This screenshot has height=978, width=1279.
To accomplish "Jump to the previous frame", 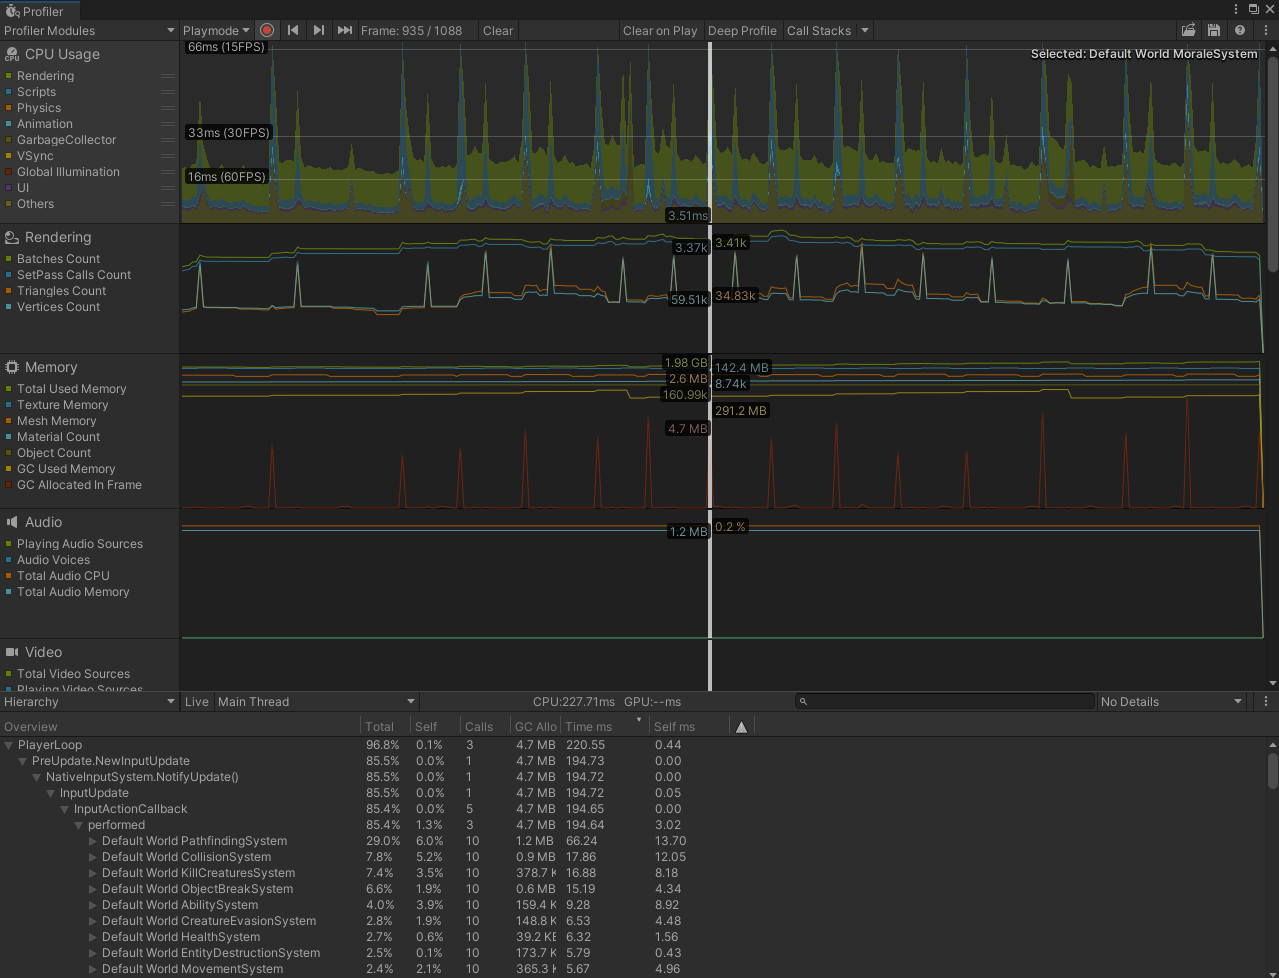I will click(293, 30).
